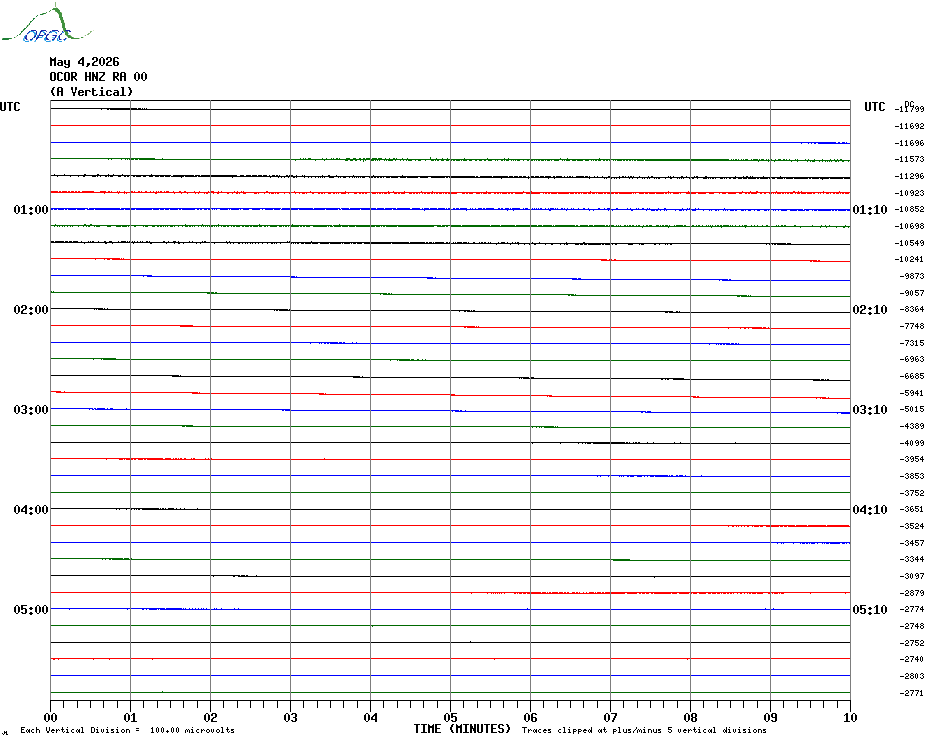The image size is (930, 744).
Task: Click the TIME (MINUTES) axis title
Action: [x=462, y=729]
